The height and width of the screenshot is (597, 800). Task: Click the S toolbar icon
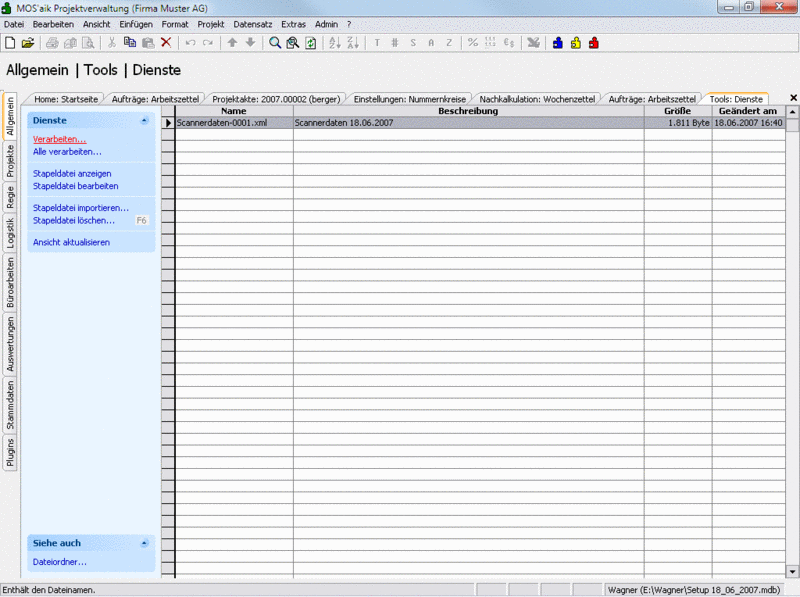coord(413,43)
